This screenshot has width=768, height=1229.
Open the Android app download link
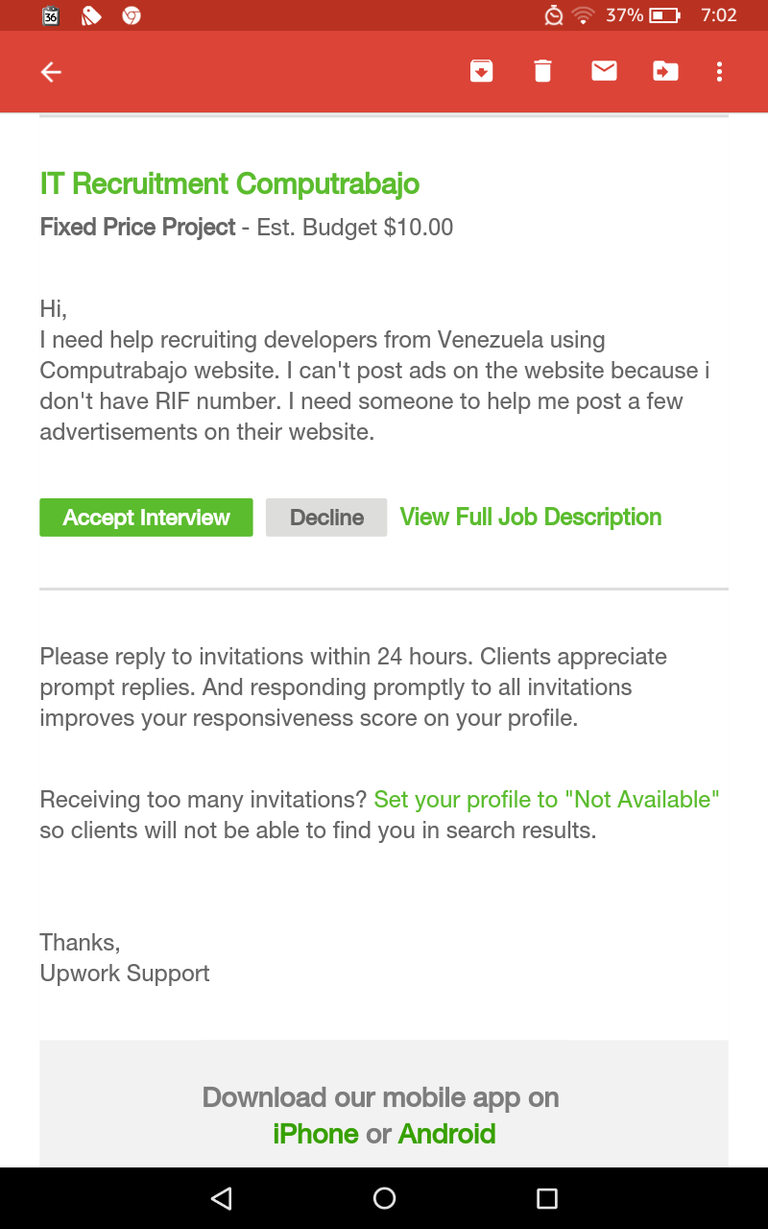[x=447, y=1134]
